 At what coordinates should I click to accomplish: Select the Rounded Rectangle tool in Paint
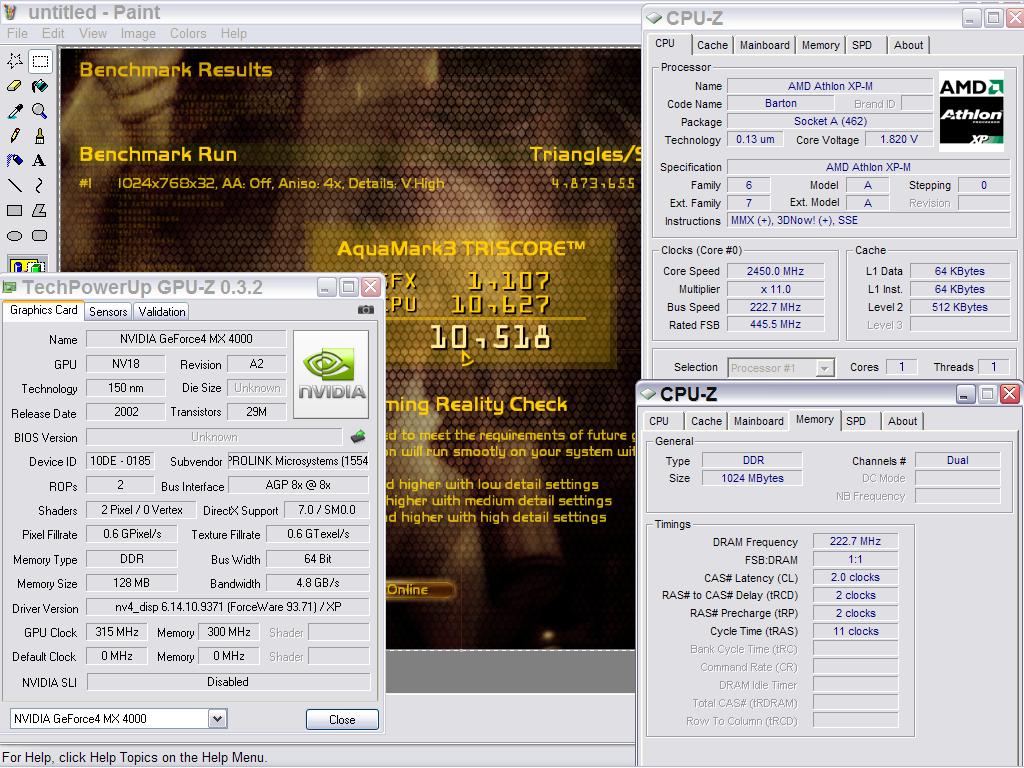[40, 235]
